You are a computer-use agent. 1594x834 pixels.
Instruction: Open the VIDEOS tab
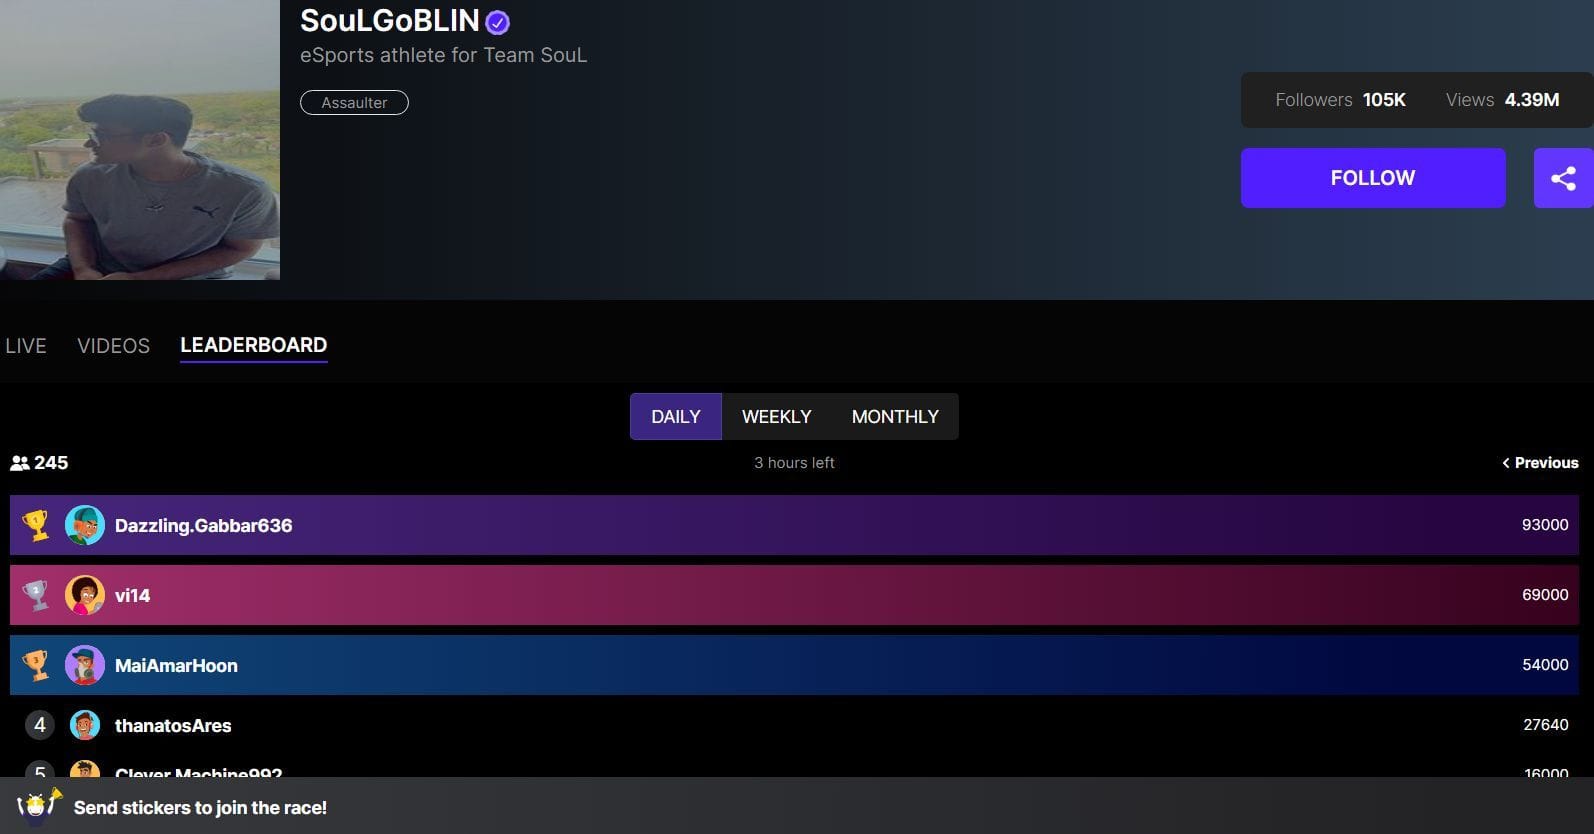113,346
